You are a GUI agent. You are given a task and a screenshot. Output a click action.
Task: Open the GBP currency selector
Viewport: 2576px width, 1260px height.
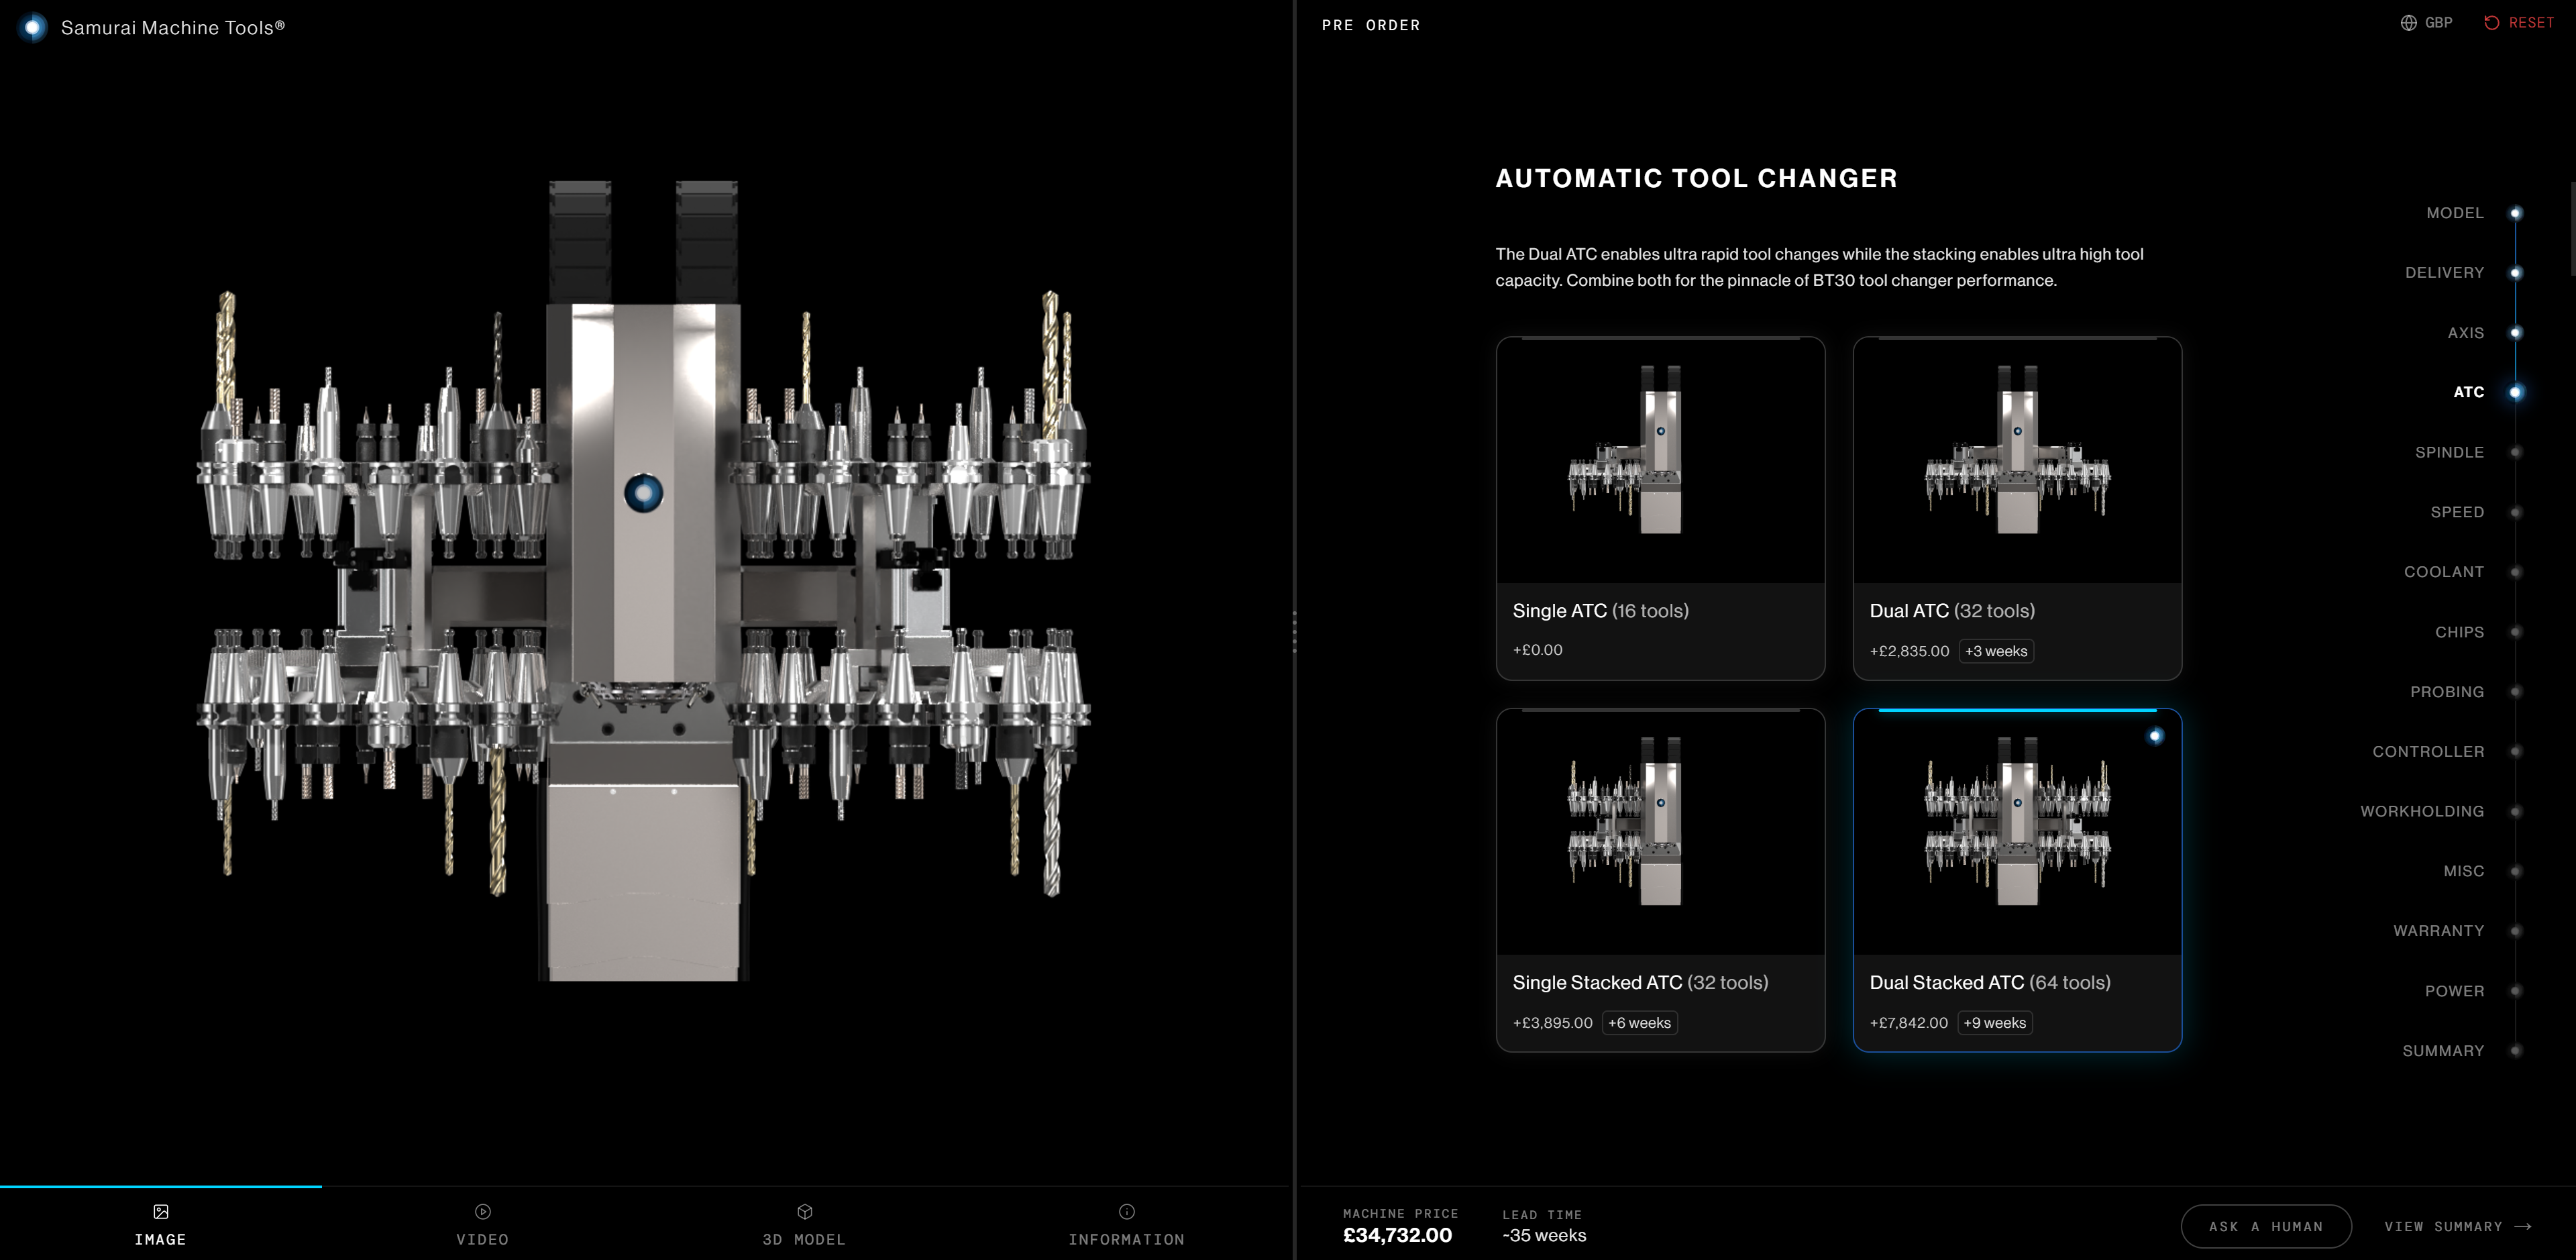coord(2437,23)
